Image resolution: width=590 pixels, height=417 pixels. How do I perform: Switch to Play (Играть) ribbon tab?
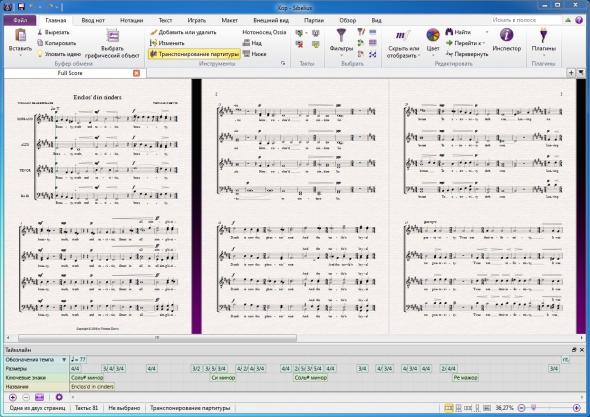[196, 20]
